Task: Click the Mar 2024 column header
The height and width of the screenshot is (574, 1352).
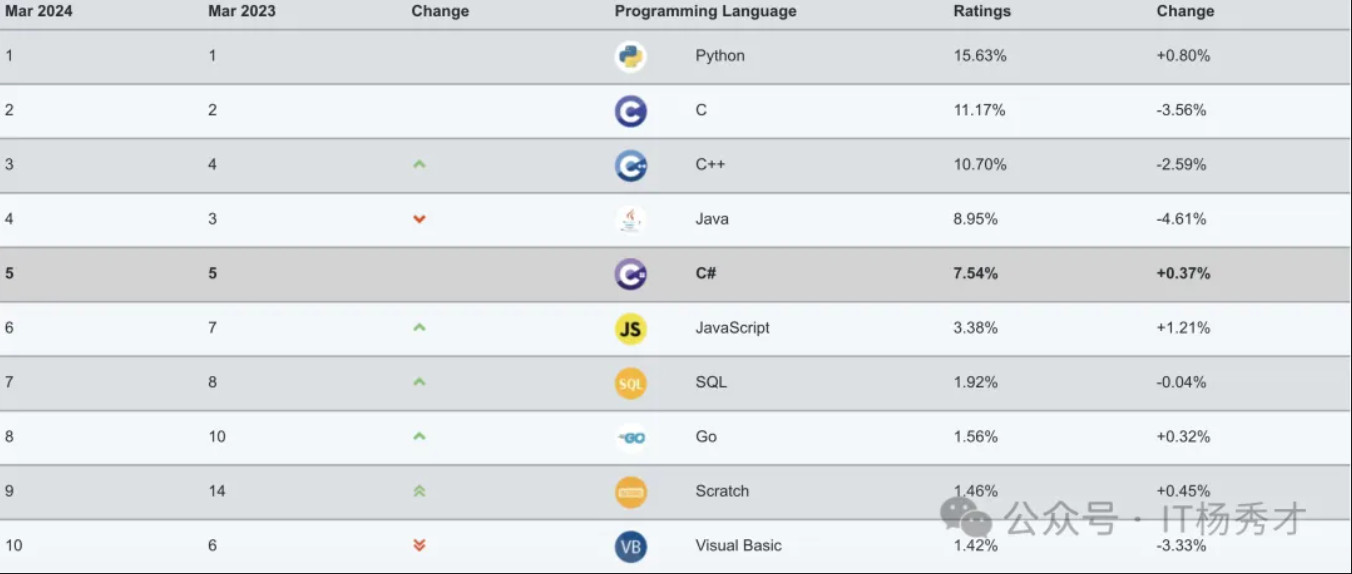Action: [39, 11]
